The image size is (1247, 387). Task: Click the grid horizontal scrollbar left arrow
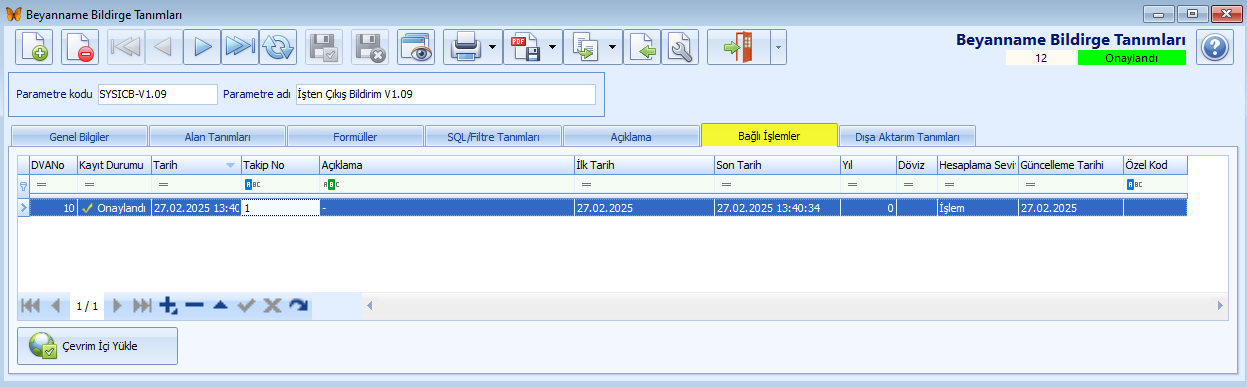(370, 306)
